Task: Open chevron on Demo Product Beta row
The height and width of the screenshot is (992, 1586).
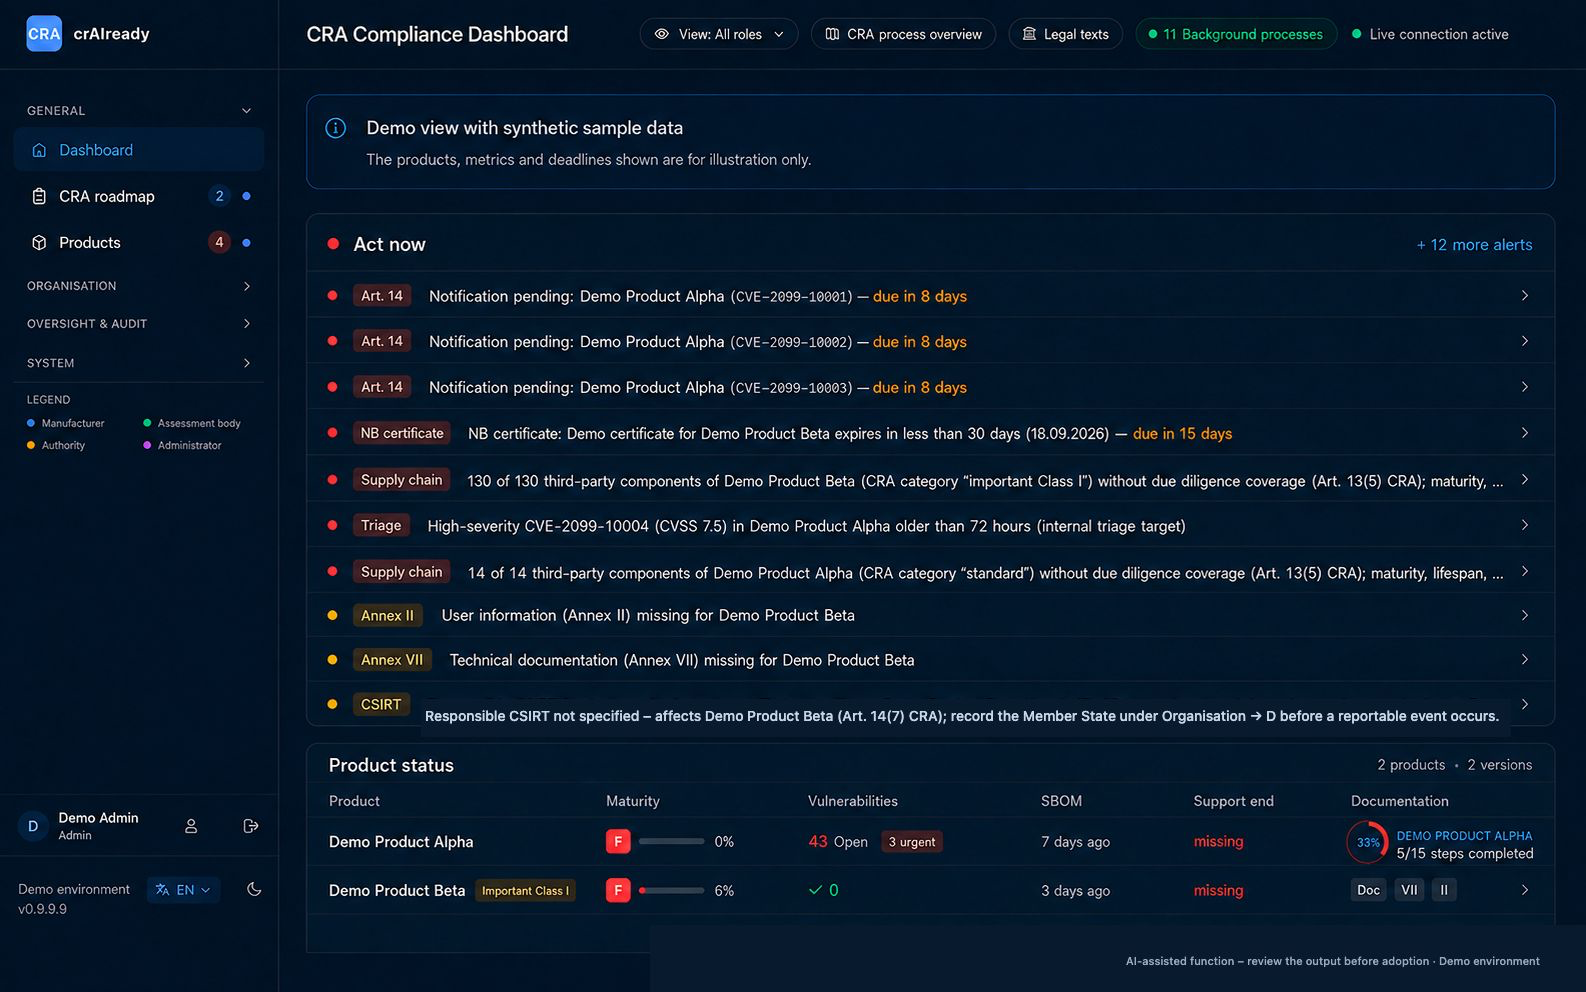Action: 1524,890
